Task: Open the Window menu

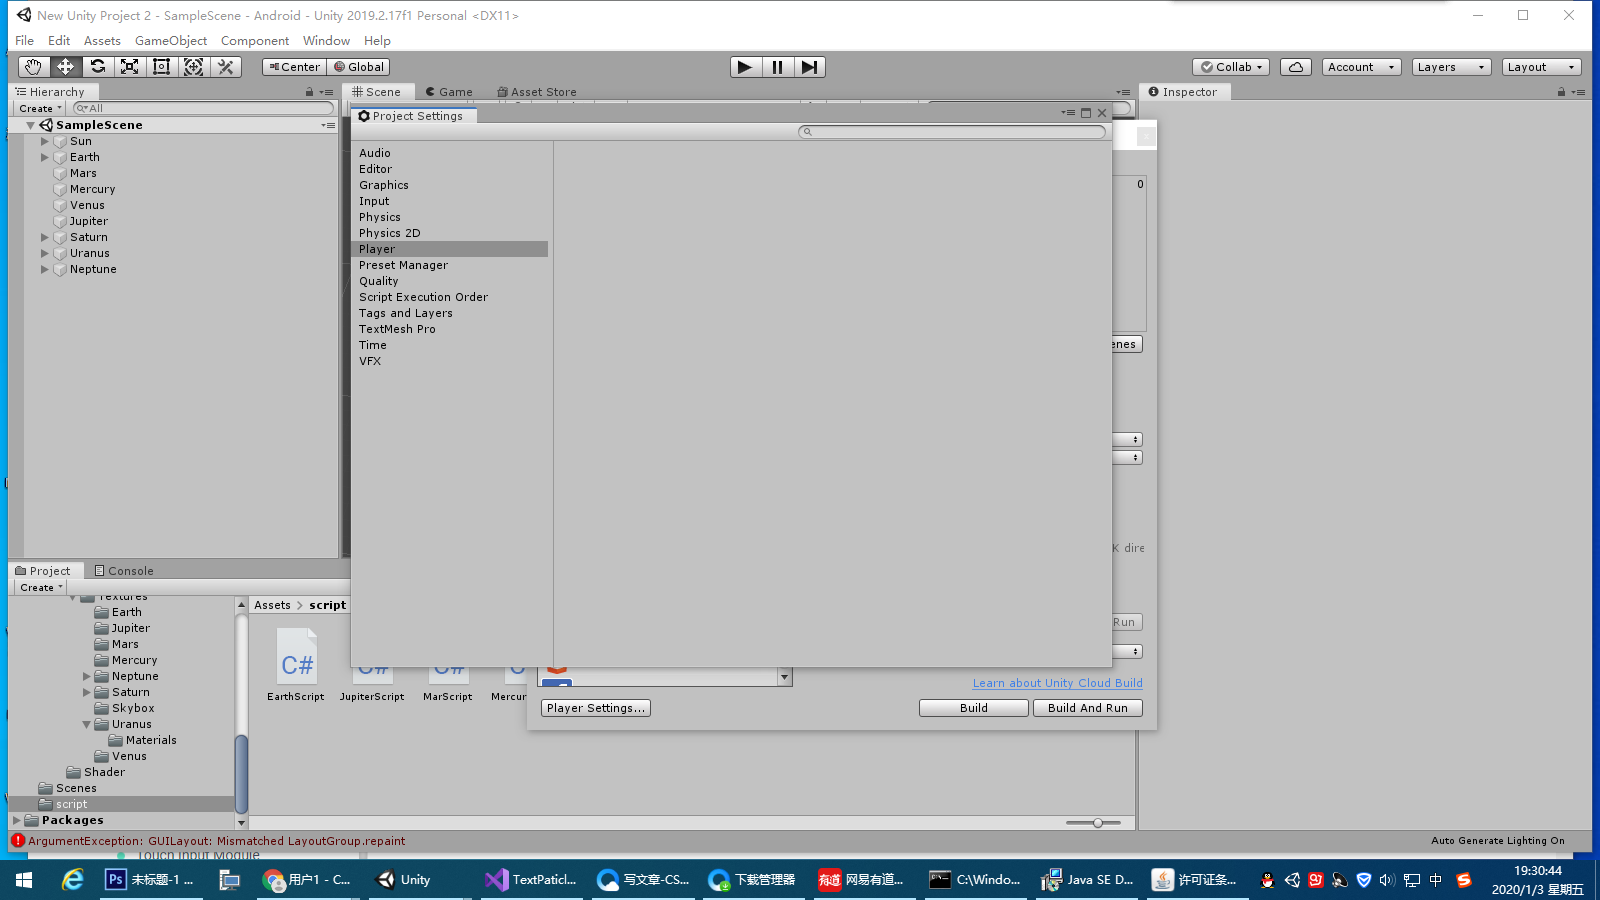Action: click(x=326, y=41)
